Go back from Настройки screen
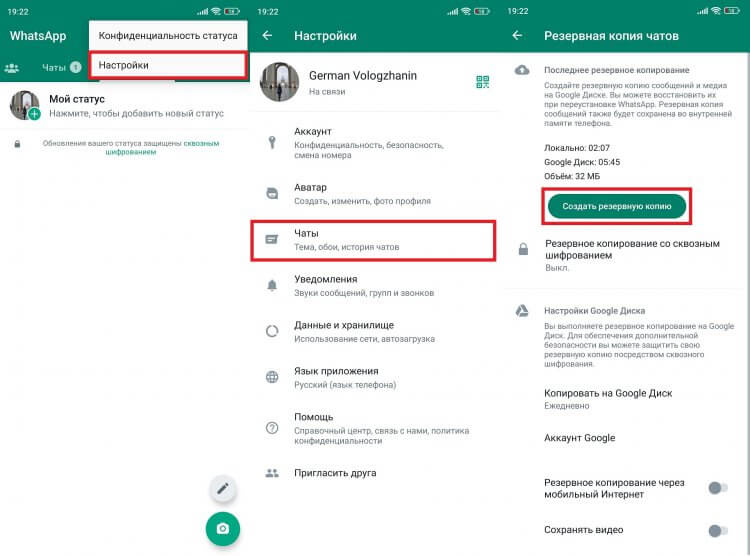 point(267,35)
